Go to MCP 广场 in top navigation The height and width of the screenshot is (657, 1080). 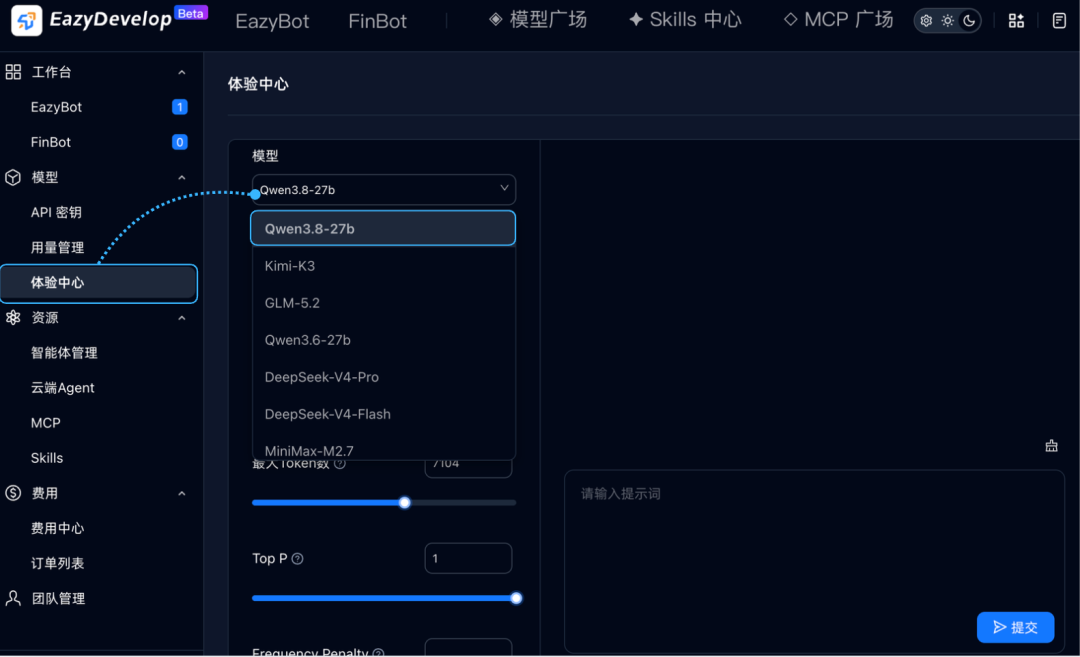[838, 20]
